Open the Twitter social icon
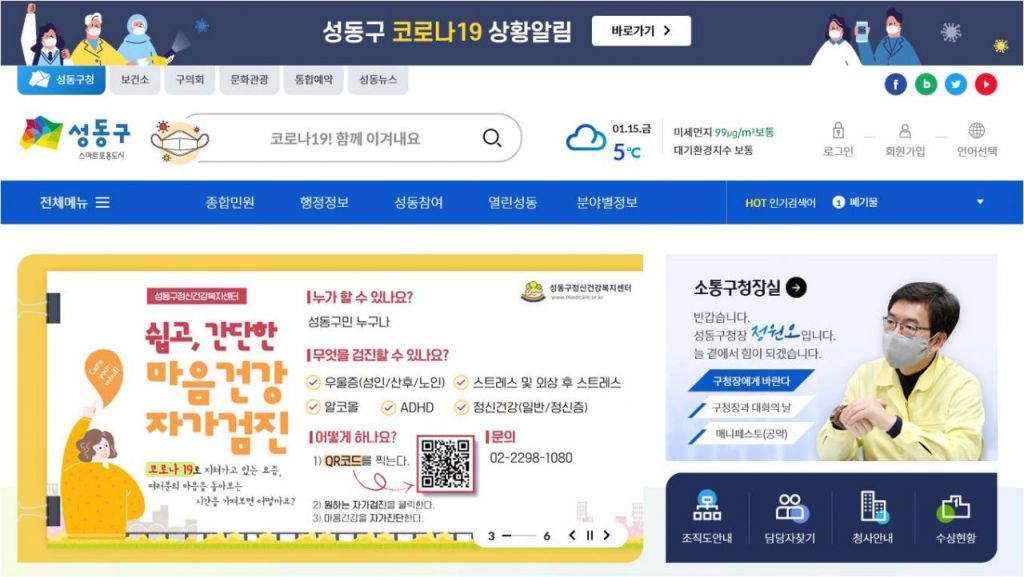1024x577 pixels. pyautogui.click(x=956, y=85)
